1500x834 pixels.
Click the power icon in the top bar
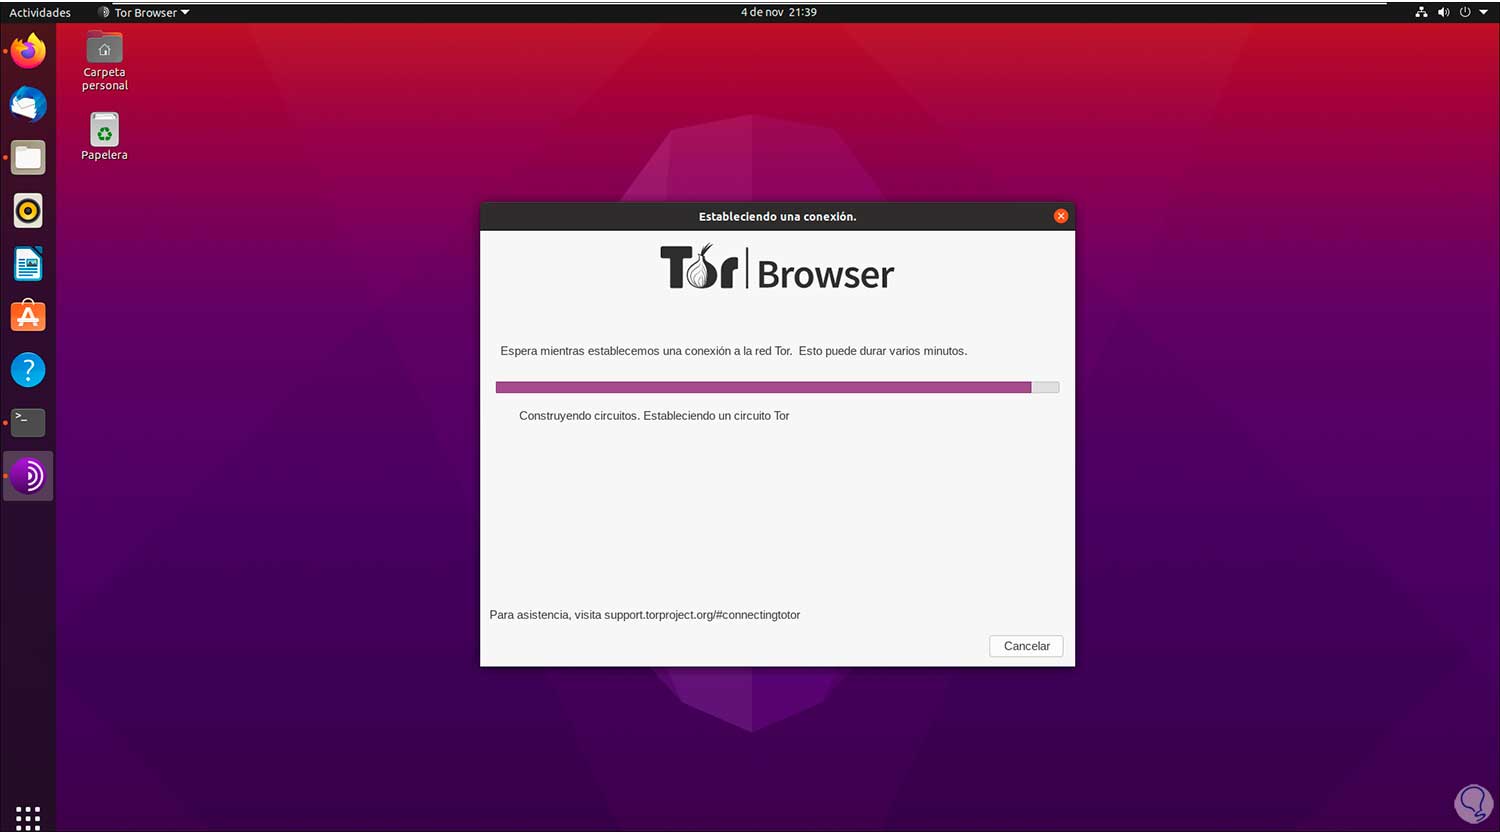click(x=1465, y=12)
